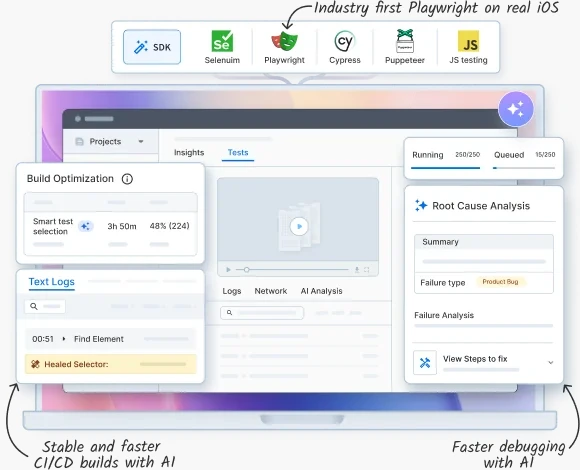
Task: Click the search field below Logs tab
Action: point(262,313)
